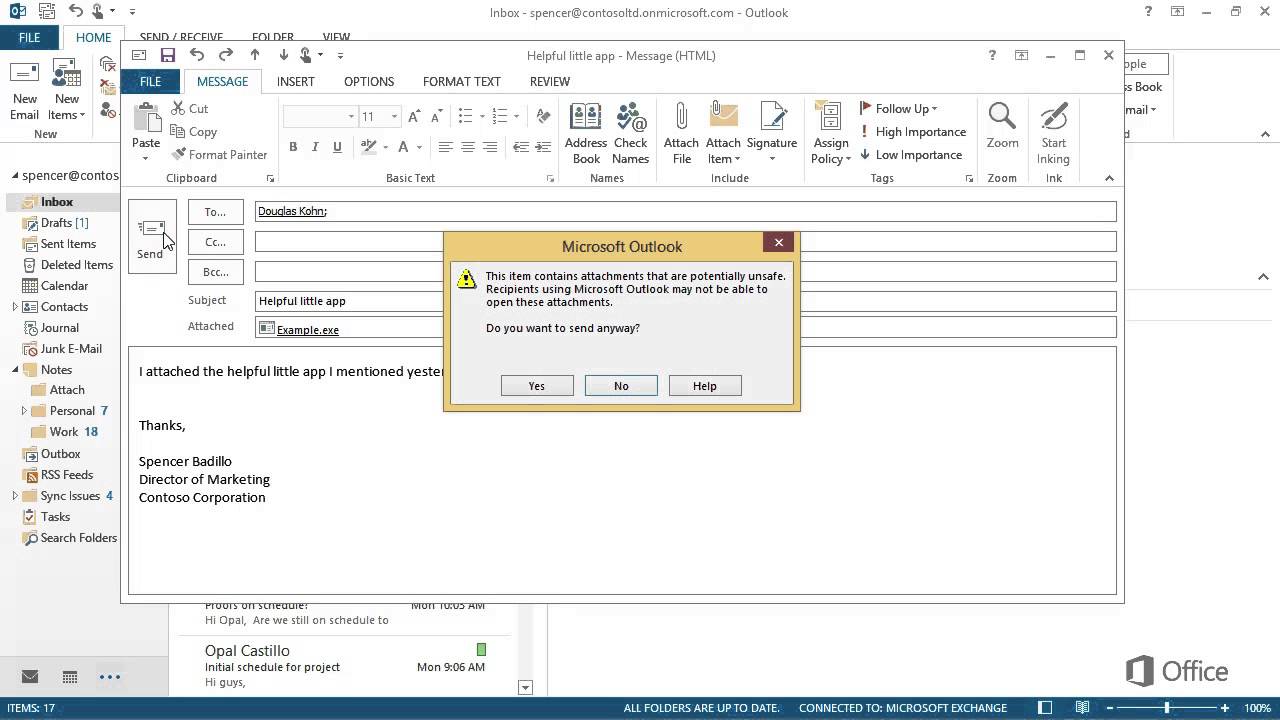Click the Attach File paperclip
1280x720 pixels.
681,133
